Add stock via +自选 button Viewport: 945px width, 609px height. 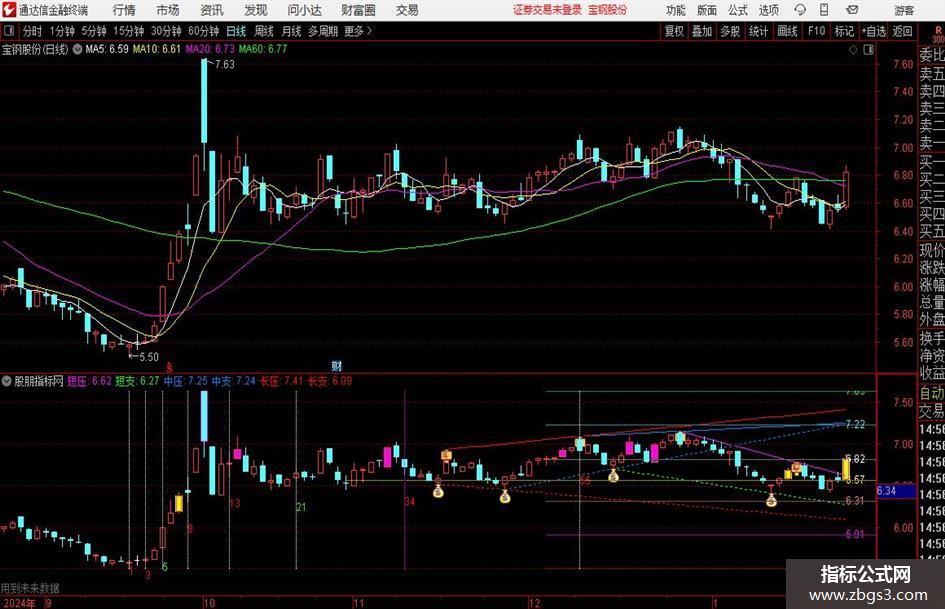[873, 31]
